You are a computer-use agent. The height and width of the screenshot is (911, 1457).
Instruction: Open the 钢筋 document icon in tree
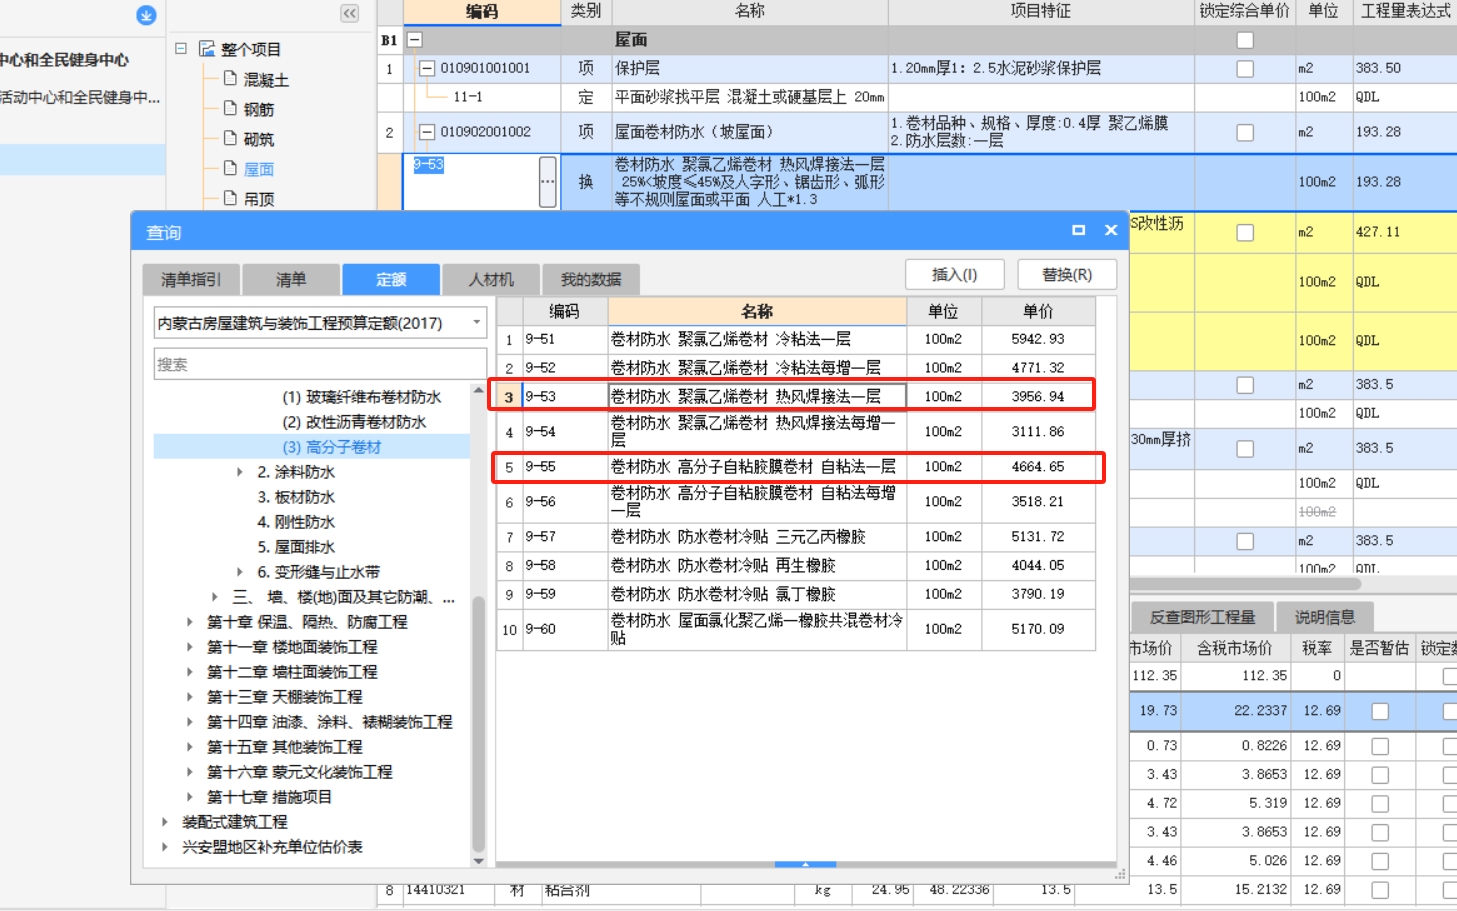click(x=230, y=108)
